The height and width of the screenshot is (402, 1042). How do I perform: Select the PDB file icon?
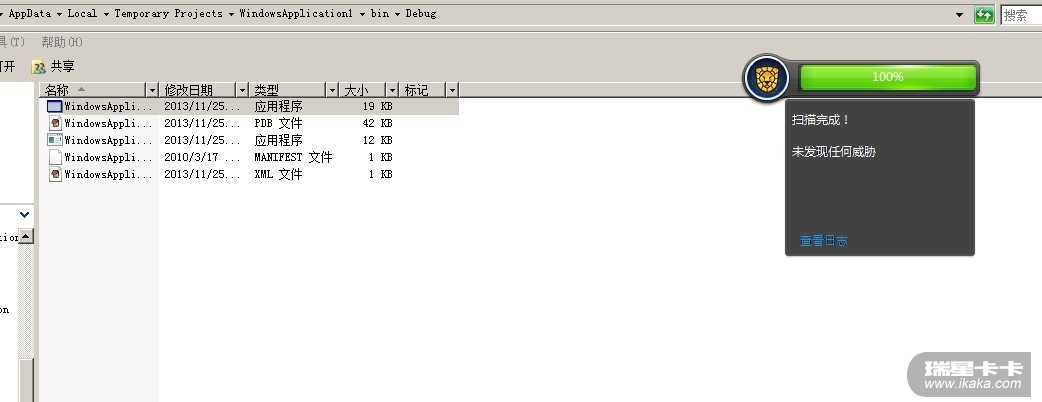coord(55,123)
